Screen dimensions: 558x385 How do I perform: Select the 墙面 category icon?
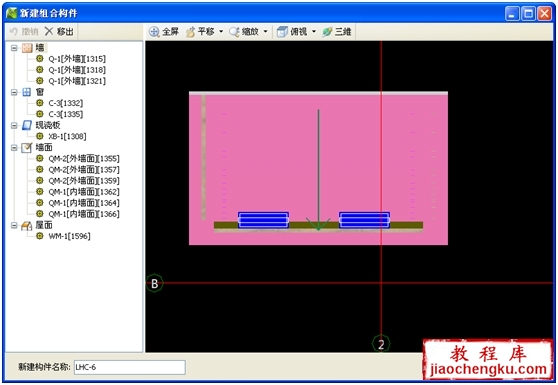click(x=27, y=147)
